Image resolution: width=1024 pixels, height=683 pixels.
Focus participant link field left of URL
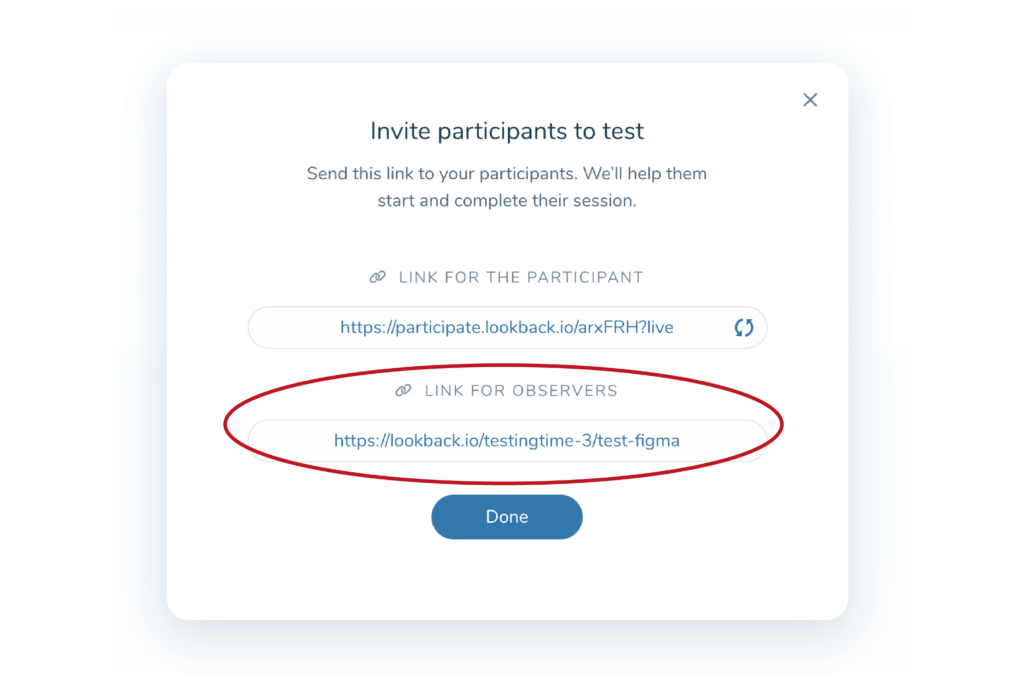click(294, 327)
